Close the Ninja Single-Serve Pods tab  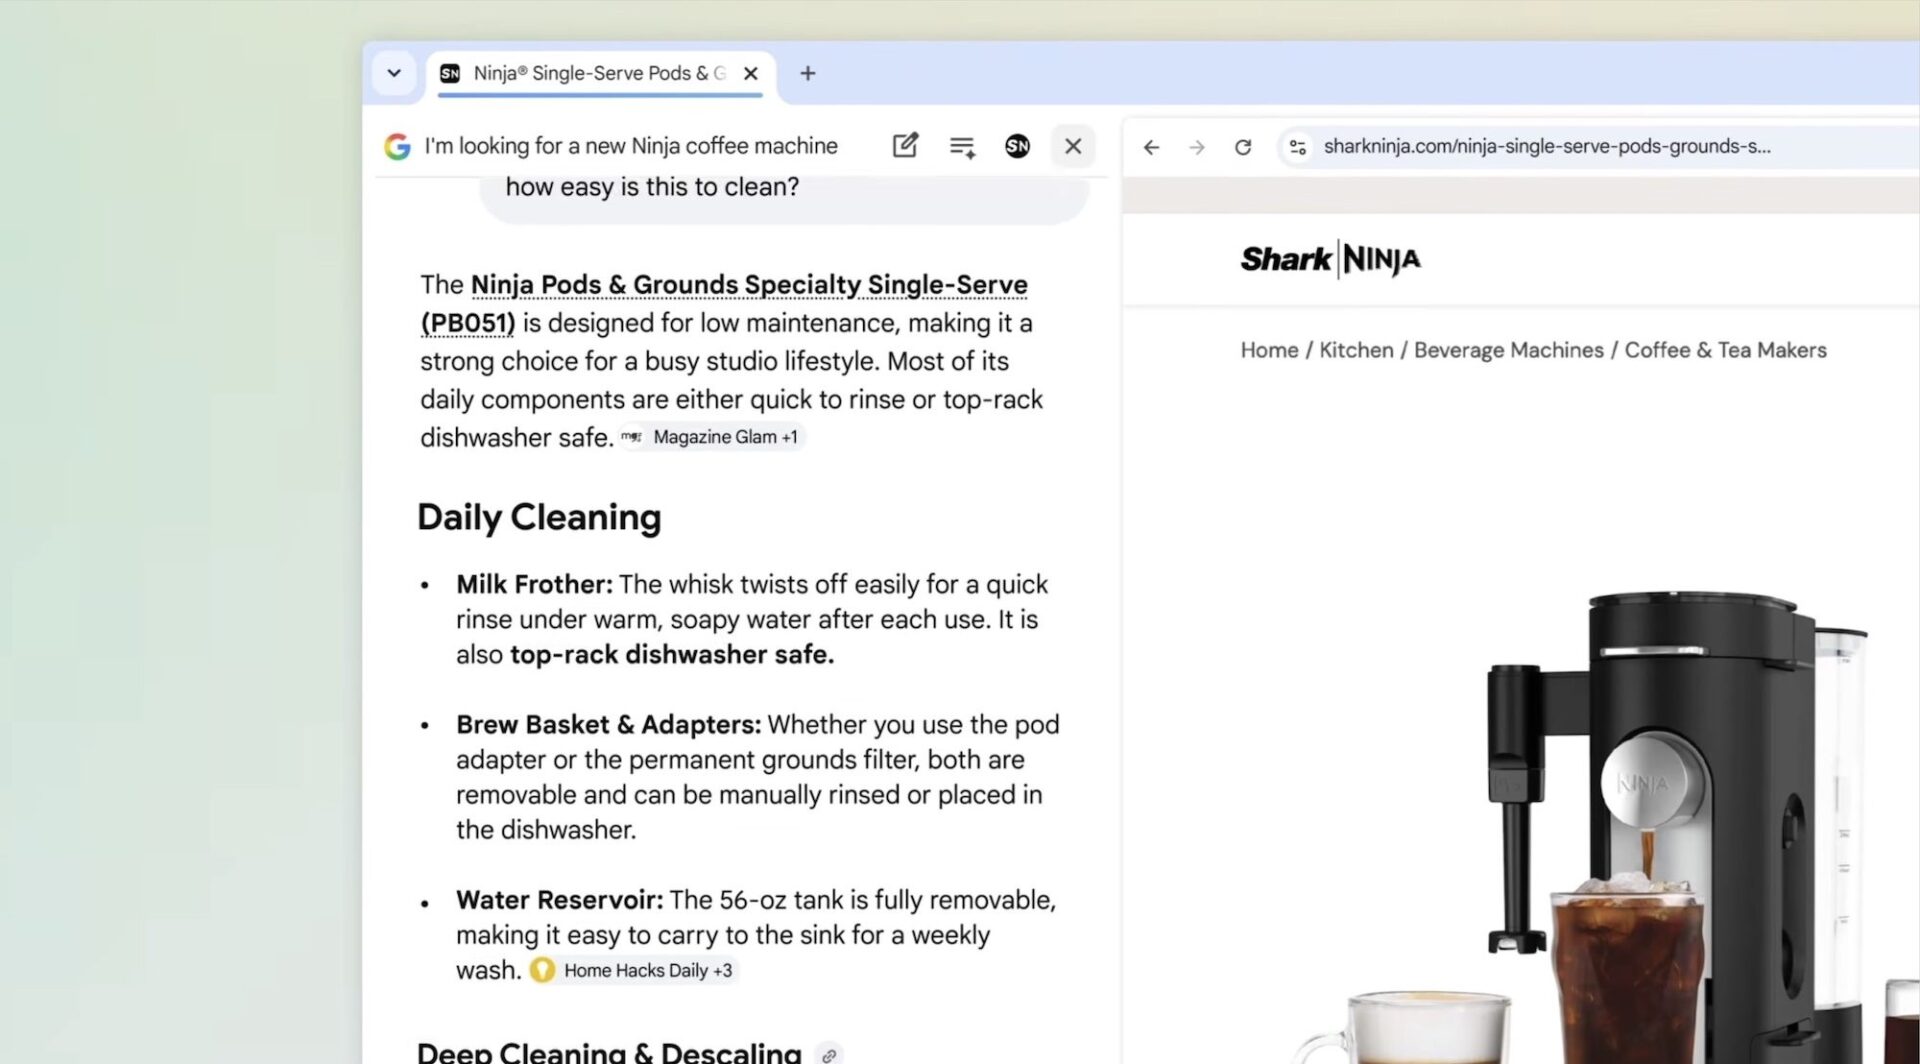pyautogui.click(x=751, y=73)
